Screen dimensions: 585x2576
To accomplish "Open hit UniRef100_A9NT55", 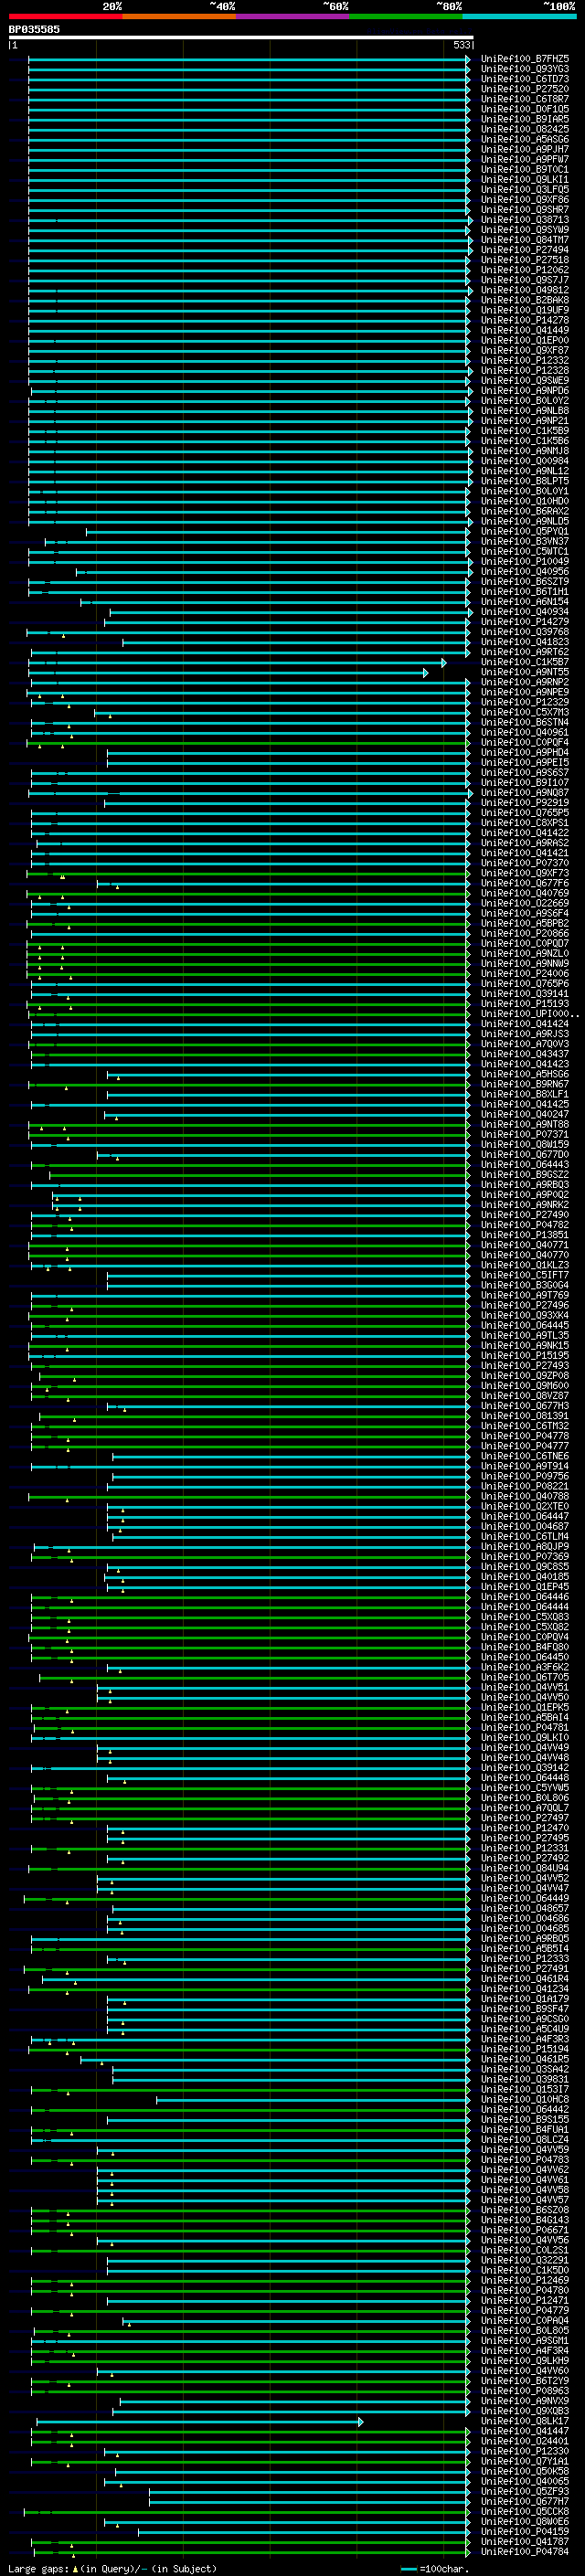I will click(525, 672).
